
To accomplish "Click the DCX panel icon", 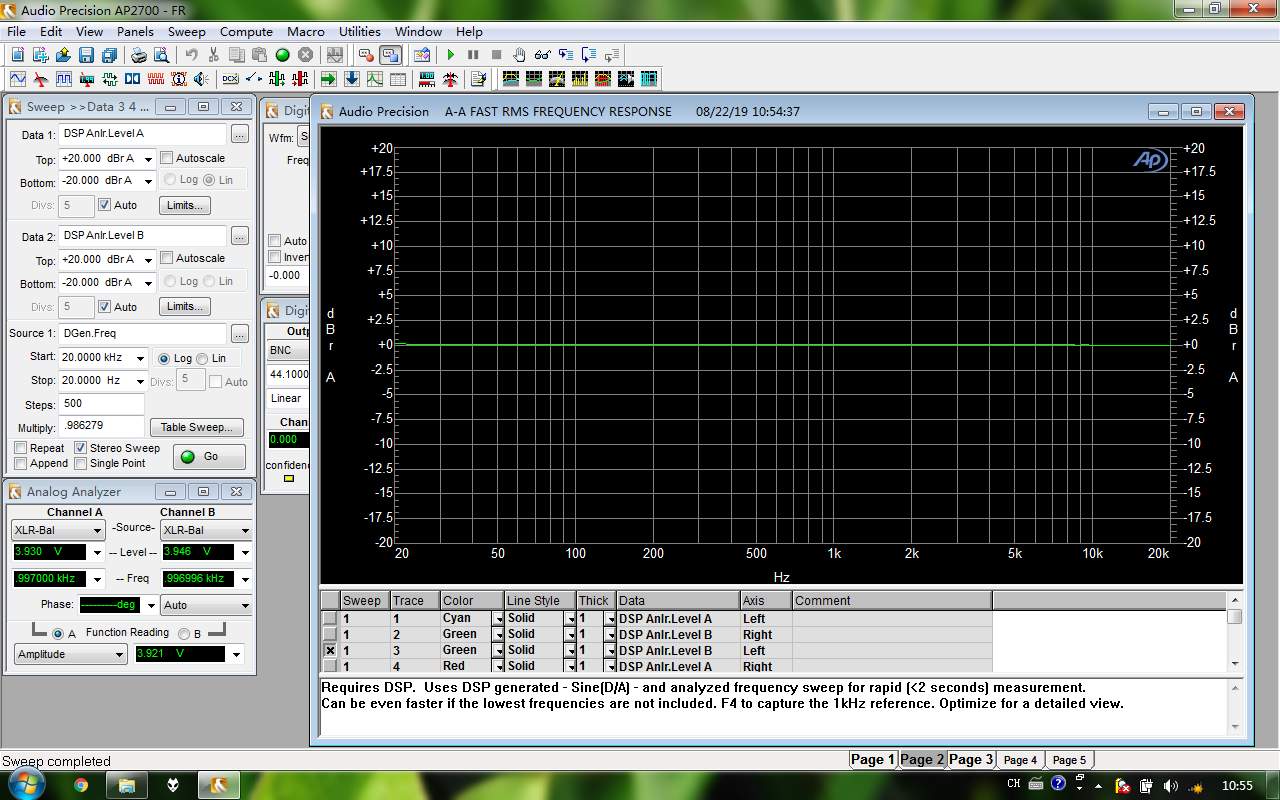I will tap(231, 79).
